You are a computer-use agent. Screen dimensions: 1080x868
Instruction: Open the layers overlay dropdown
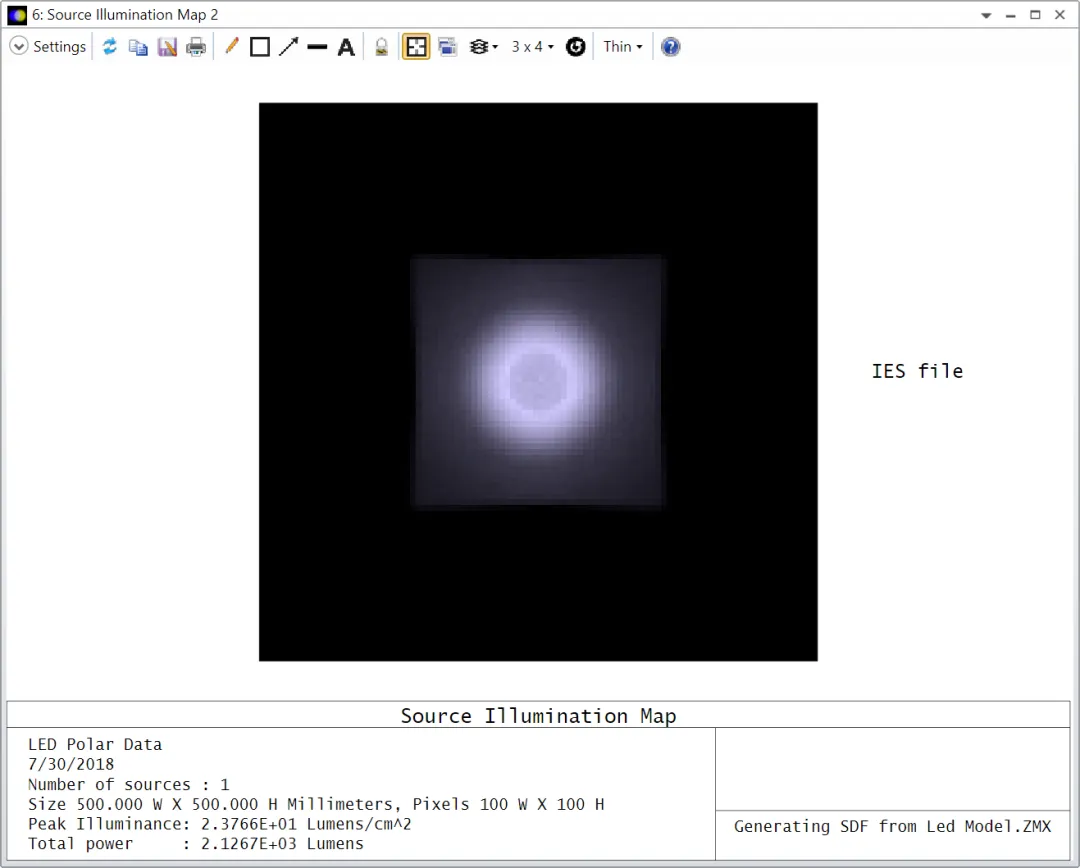point(483,47)
